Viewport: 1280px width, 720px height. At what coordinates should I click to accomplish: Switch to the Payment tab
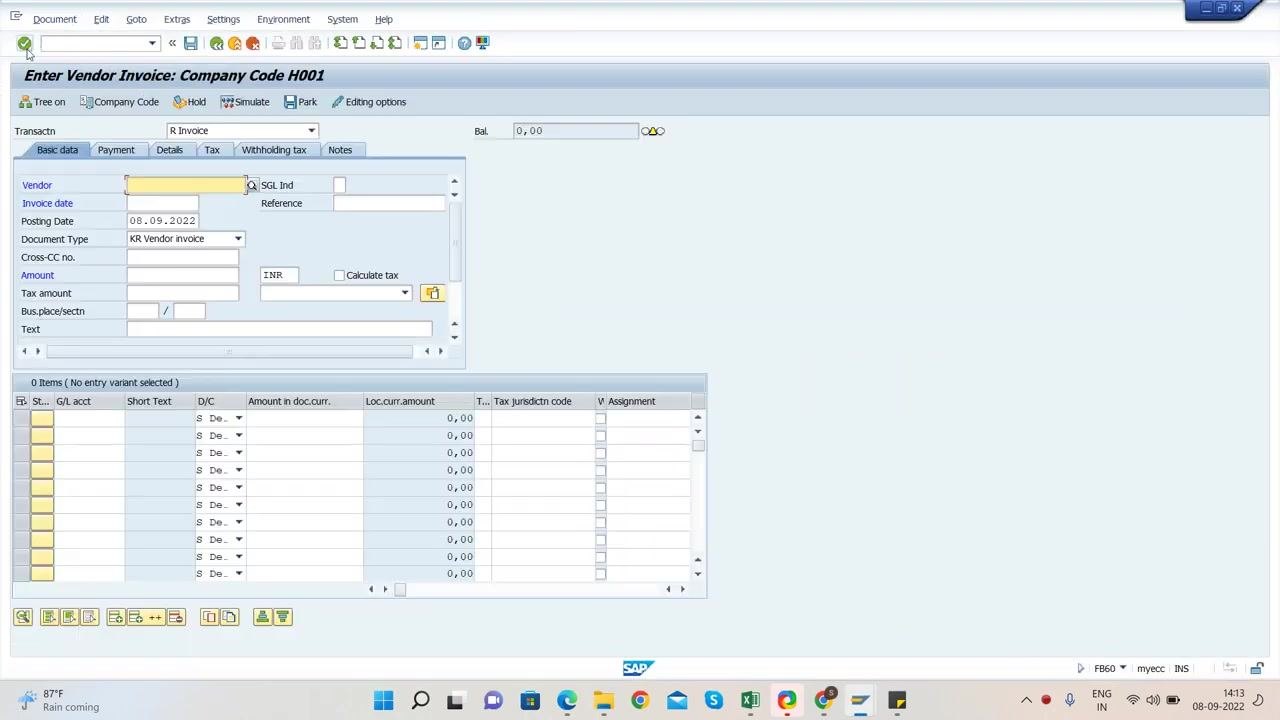[x=116, y=150]
